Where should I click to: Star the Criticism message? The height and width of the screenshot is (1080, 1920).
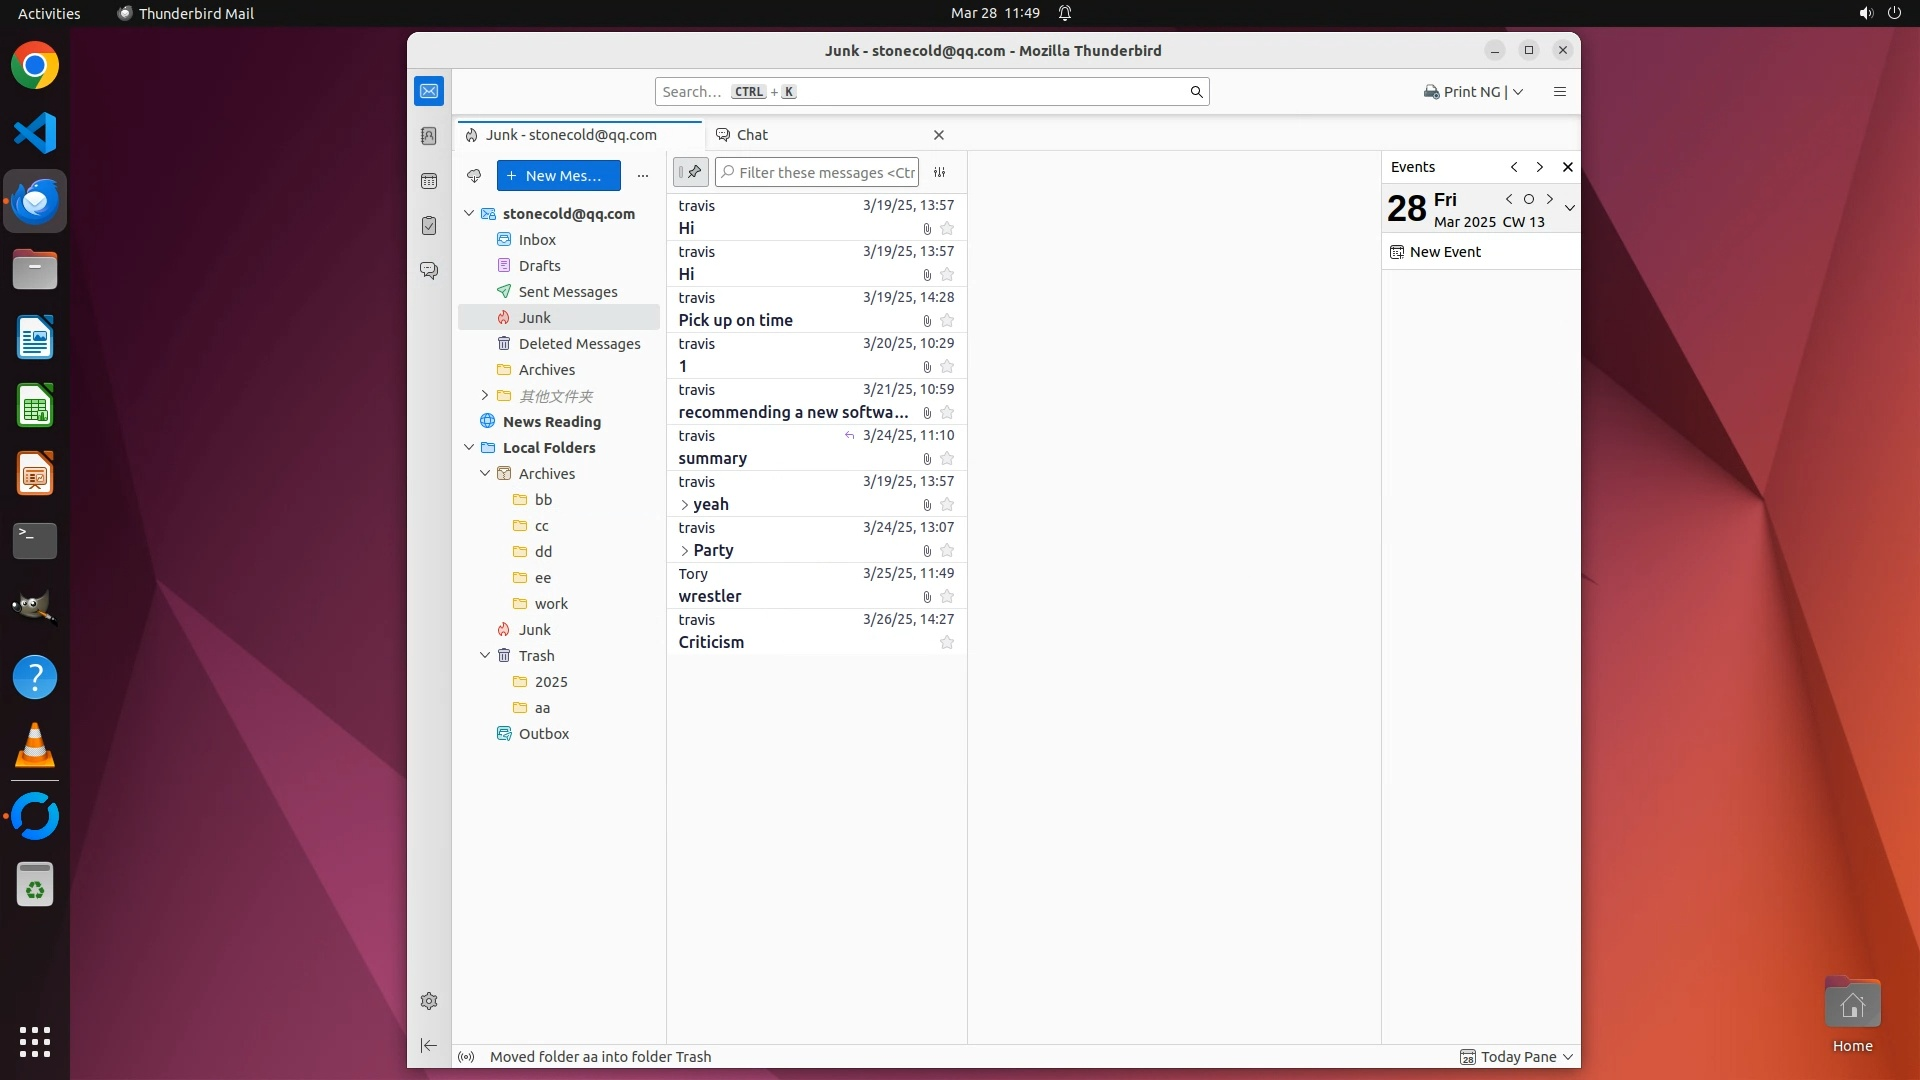(946, 642)
